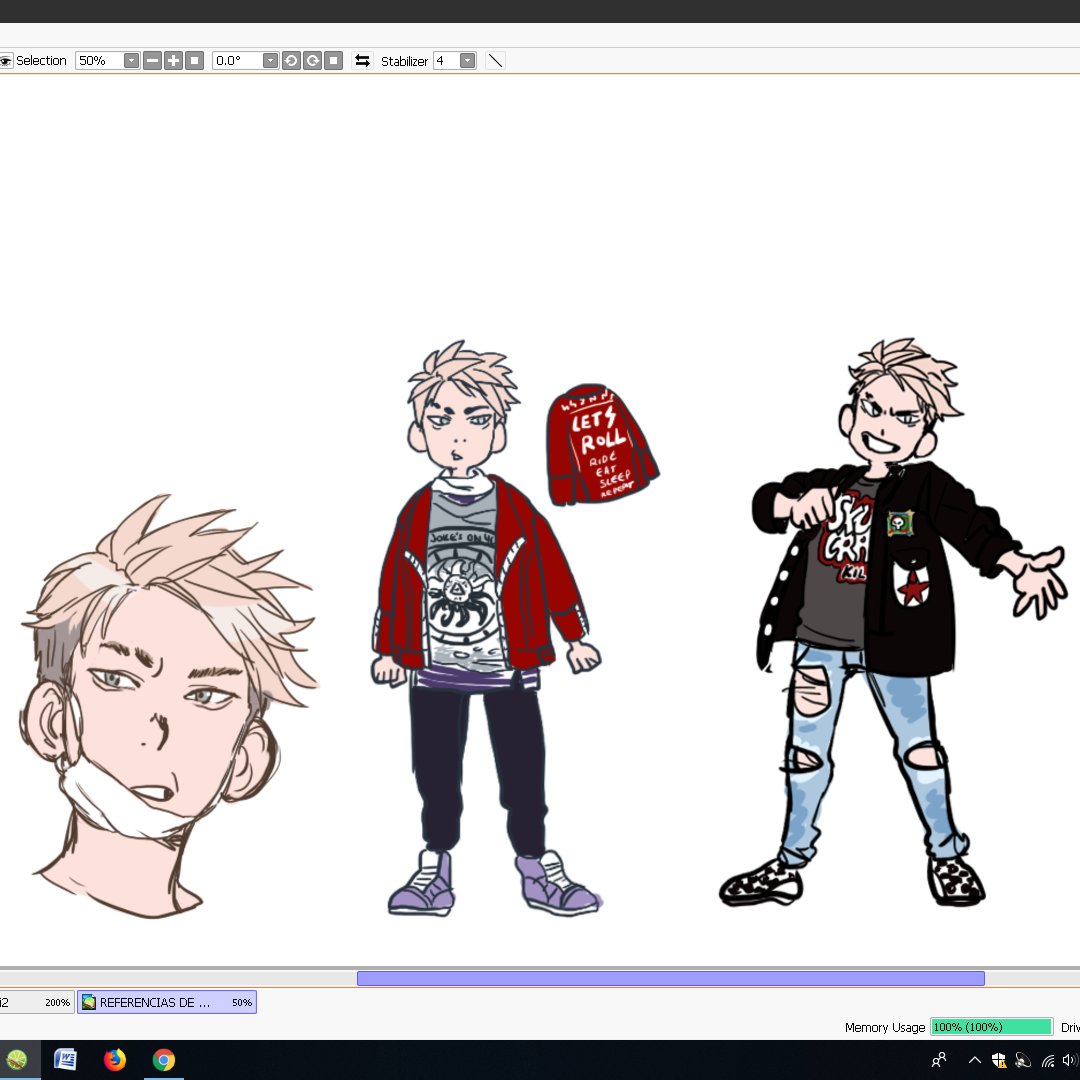Click the 0.0° rotation value field

(238, 61)
